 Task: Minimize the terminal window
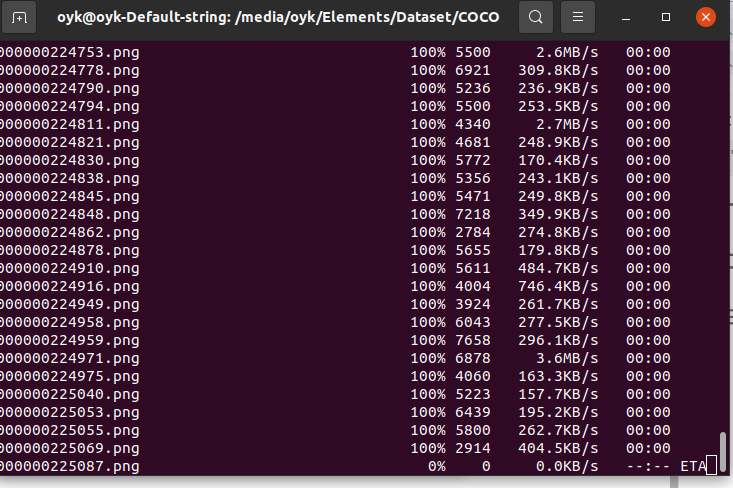point(626,18)
